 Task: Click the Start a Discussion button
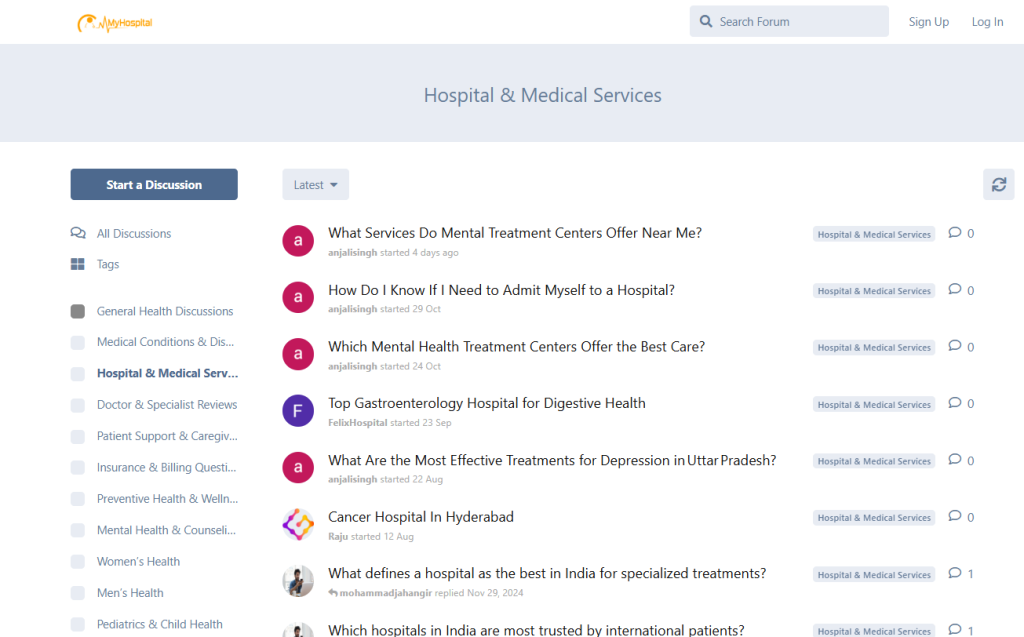[154, 184]
